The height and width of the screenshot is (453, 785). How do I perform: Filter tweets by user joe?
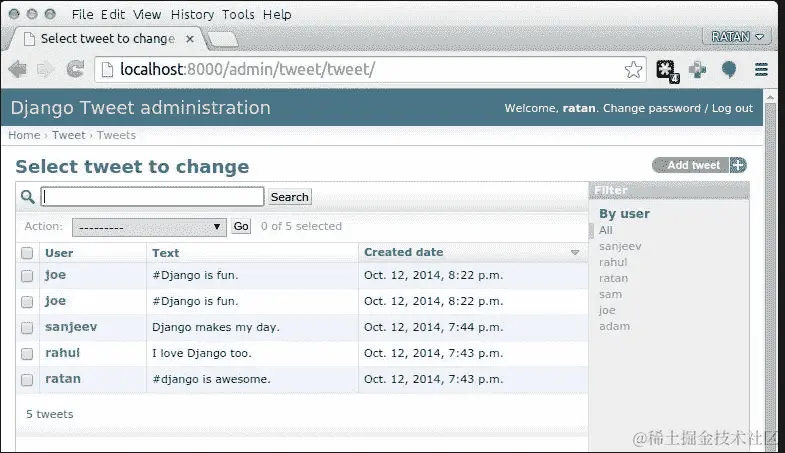[x=607, y=310]
